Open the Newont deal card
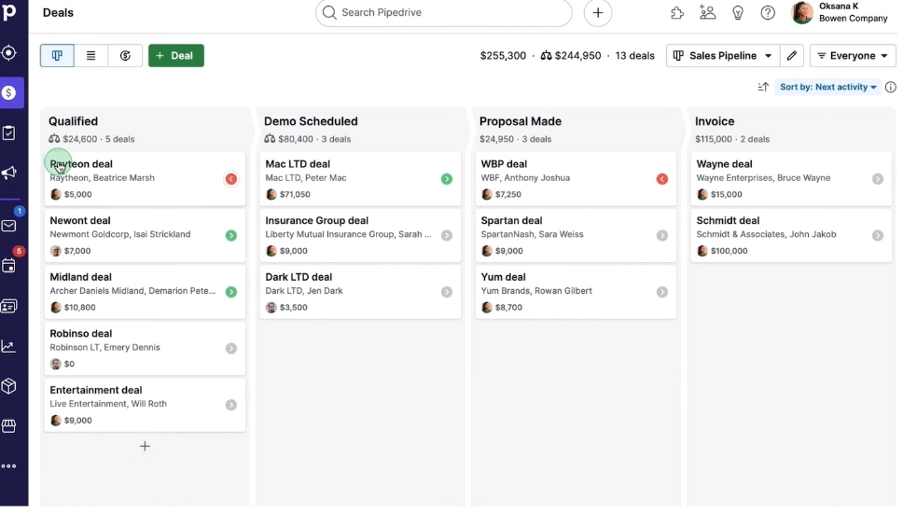 (x=145, y=235)
